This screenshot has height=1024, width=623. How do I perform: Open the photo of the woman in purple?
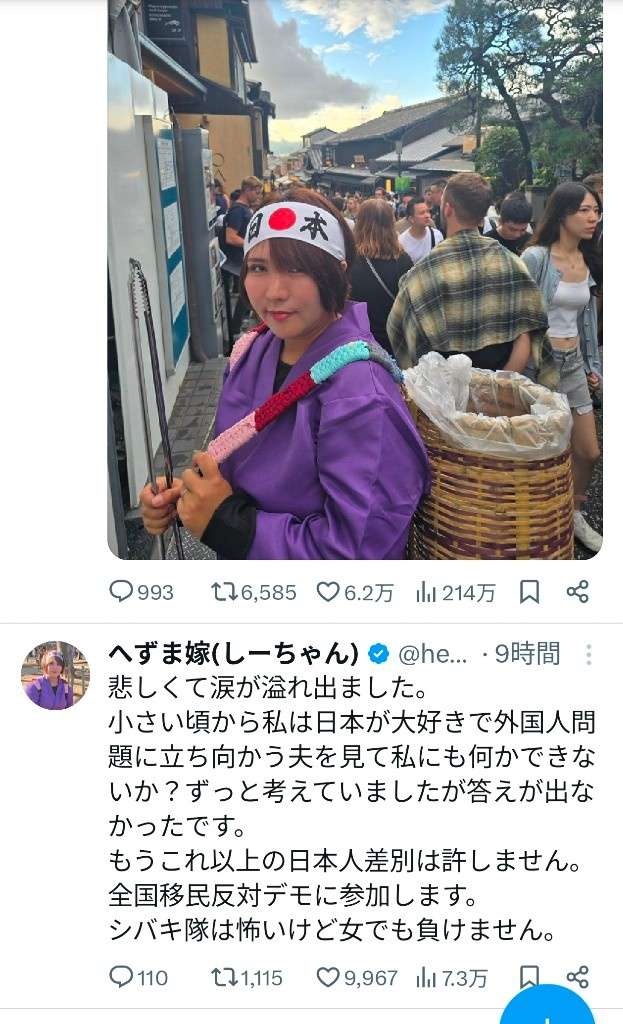click(355, 280)
